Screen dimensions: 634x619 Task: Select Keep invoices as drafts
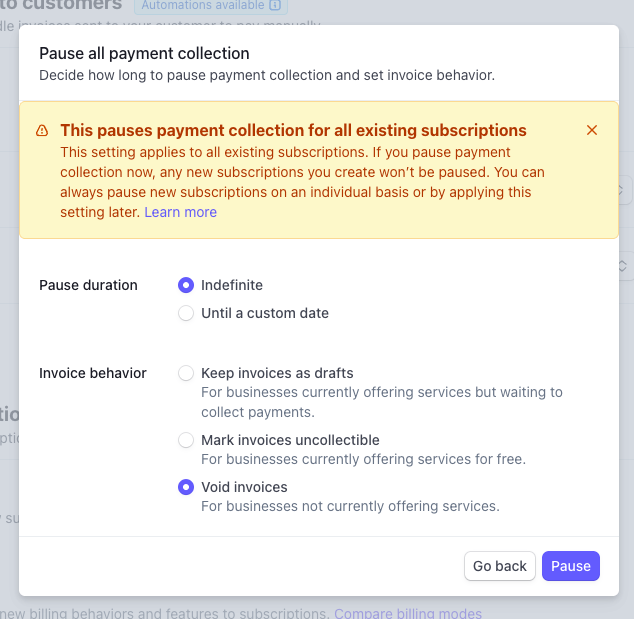pyautogui.click(x=186, y=373)
